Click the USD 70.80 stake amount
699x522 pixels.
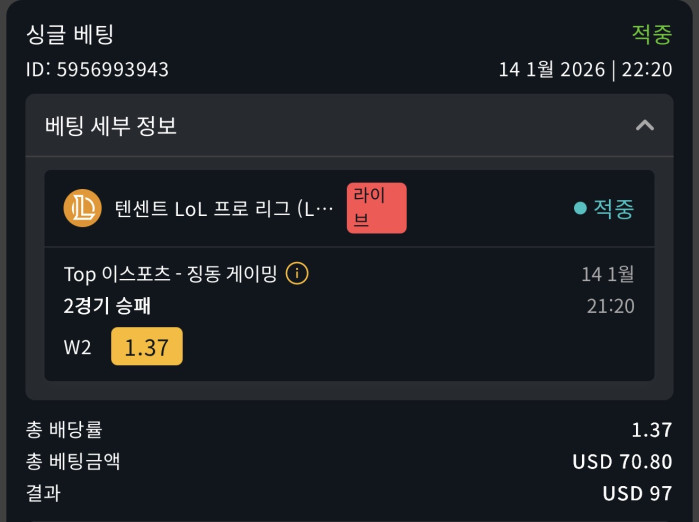621,462
